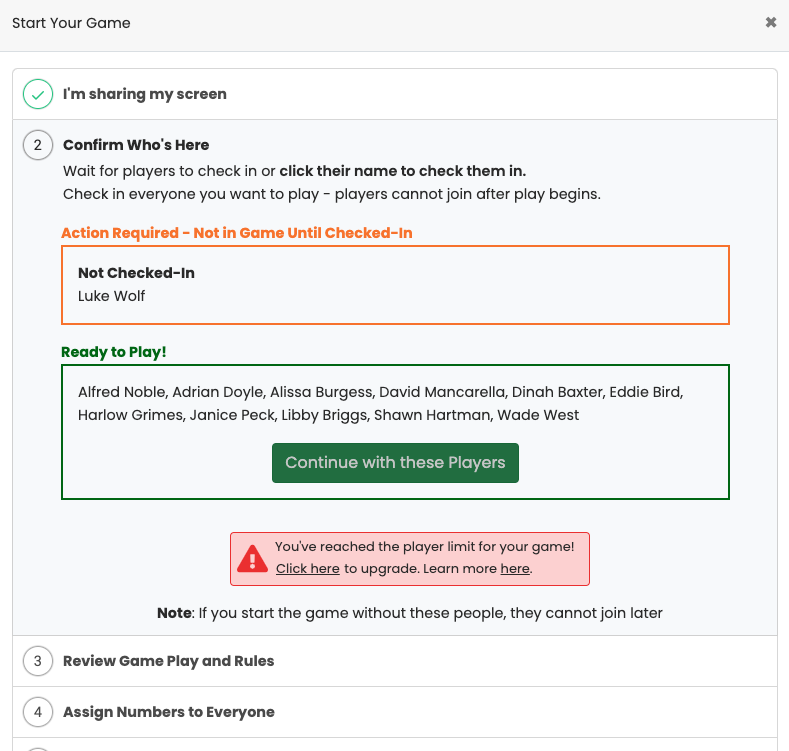Open the Learn more "here" link
This screenshot has width=789, height=751.
(515, 569)
